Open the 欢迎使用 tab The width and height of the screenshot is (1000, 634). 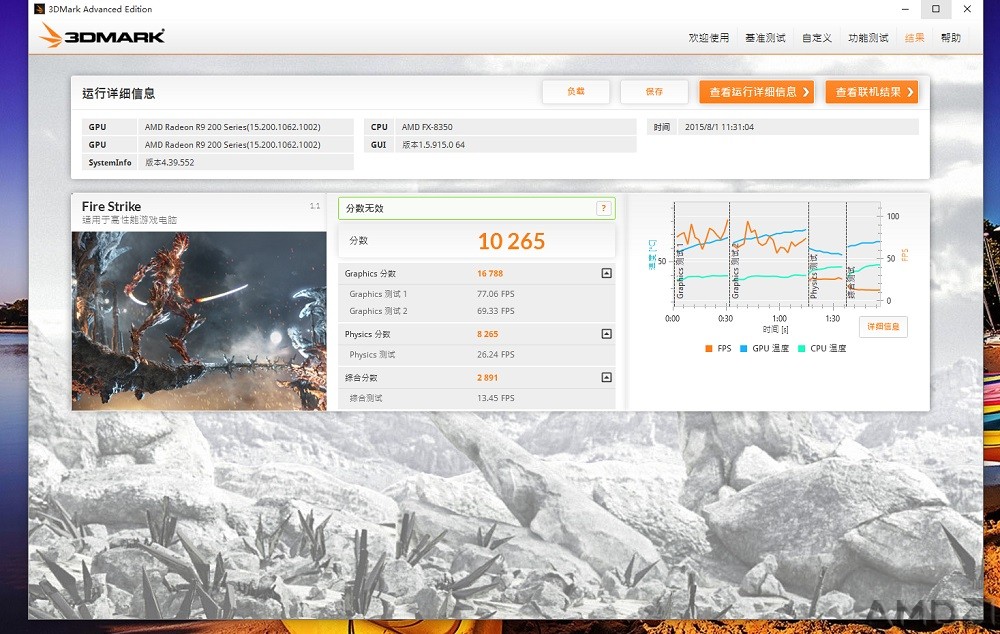point(709,38)
